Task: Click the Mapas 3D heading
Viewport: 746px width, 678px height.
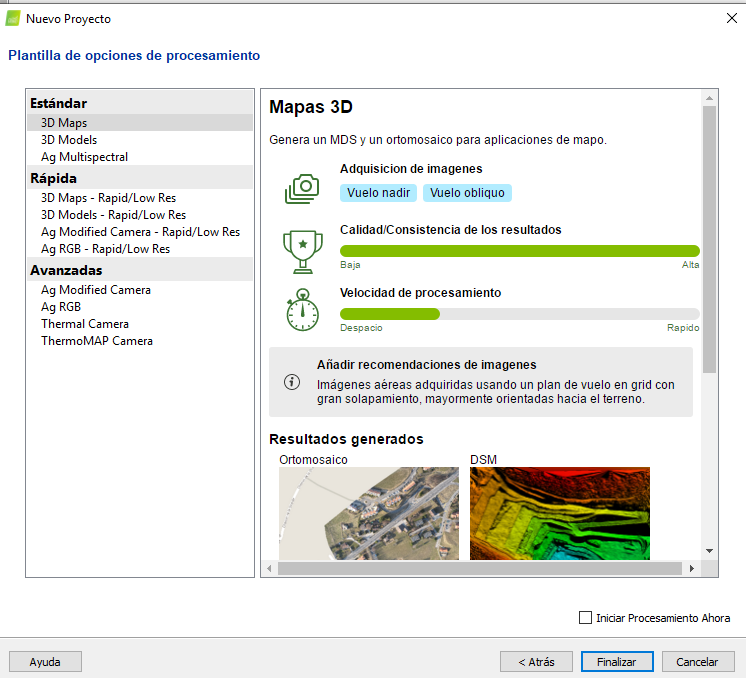Action: [x=311, y=107]
